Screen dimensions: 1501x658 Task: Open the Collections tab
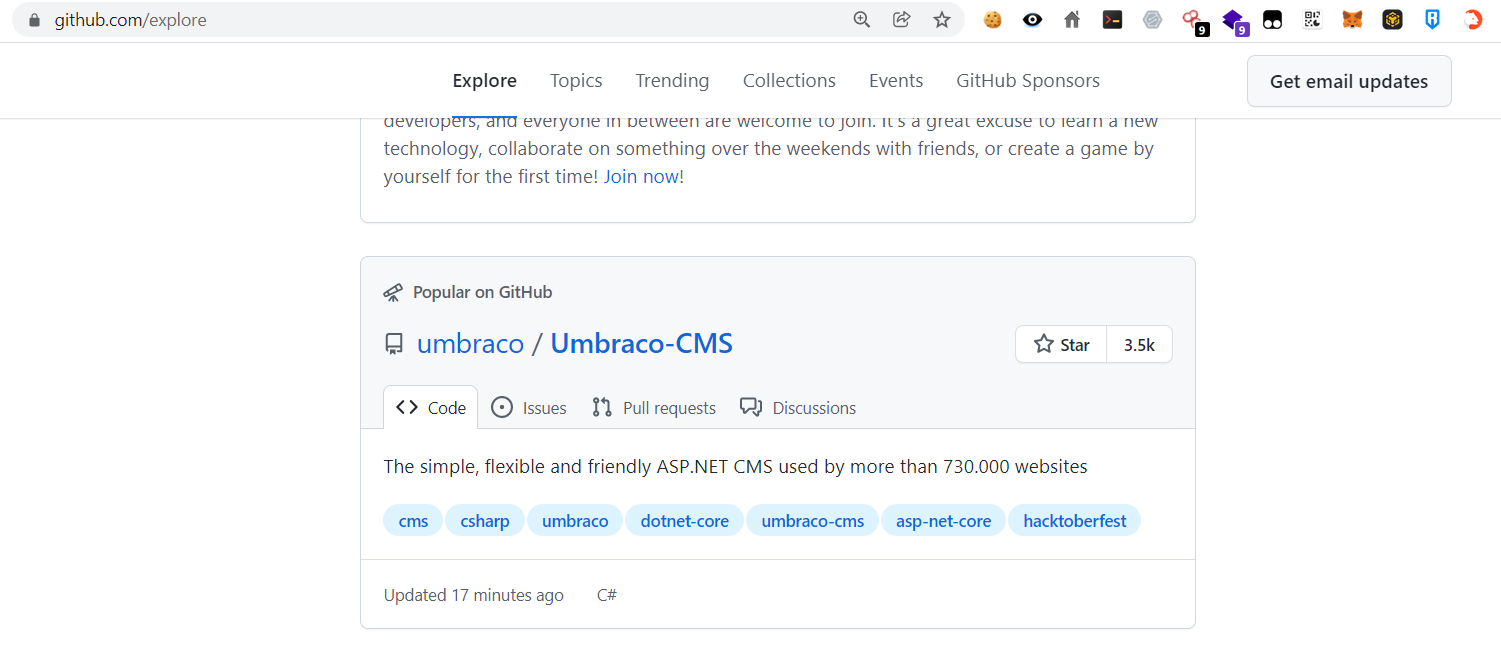tap(789, 81)
